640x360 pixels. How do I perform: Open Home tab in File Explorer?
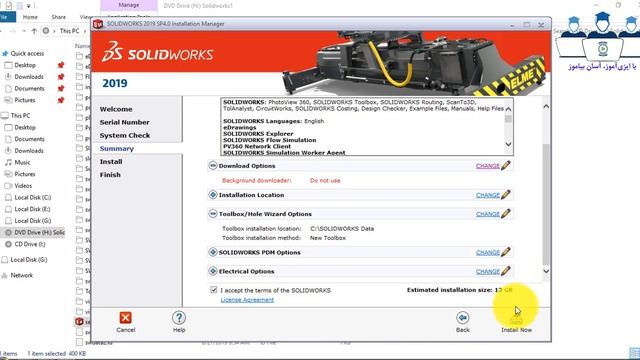pyautogui.click(x=30, y=17)
